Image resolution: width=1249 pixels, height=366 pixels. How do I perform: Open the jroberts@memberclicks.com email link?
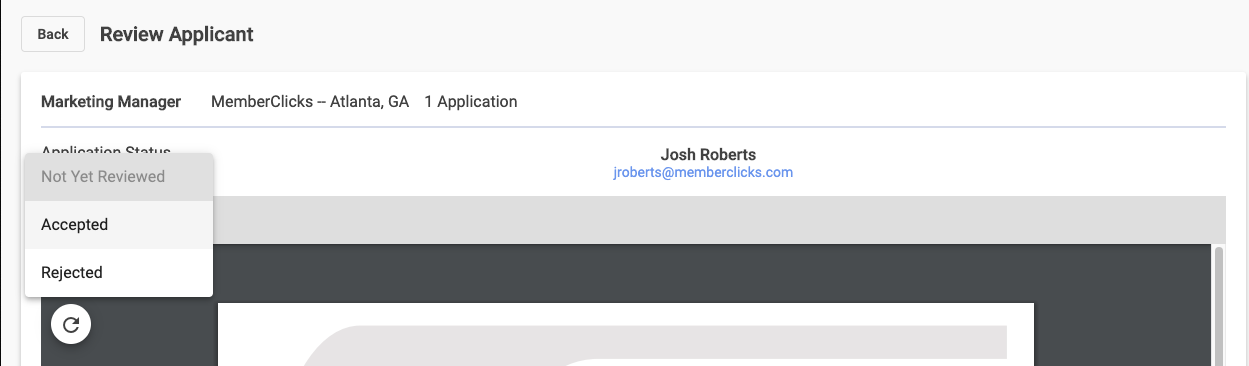click(703, 172)
